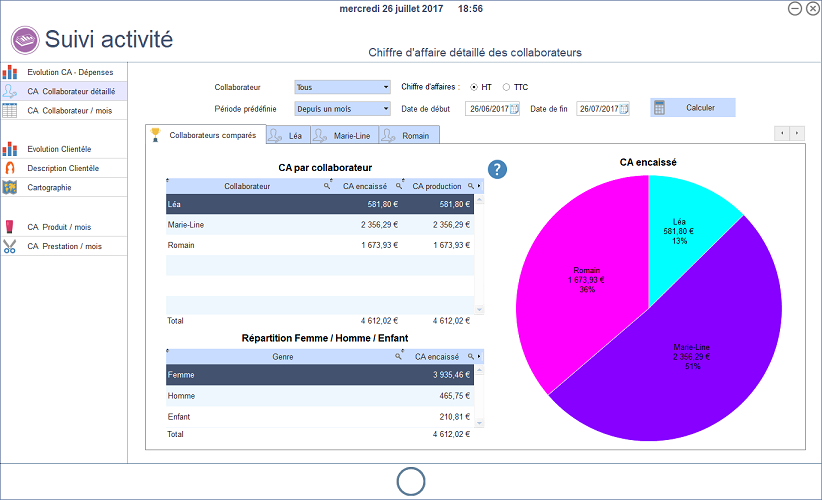Open the Période prédéfinie dropdown
The height and width of the screenshot is (500, 822).
[385, 108]
